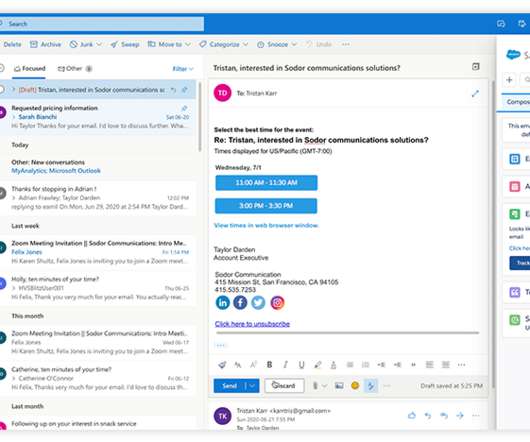
Task: Expand the Catherine O'Connor thread chevron
Action: click(x=14, y=378)
